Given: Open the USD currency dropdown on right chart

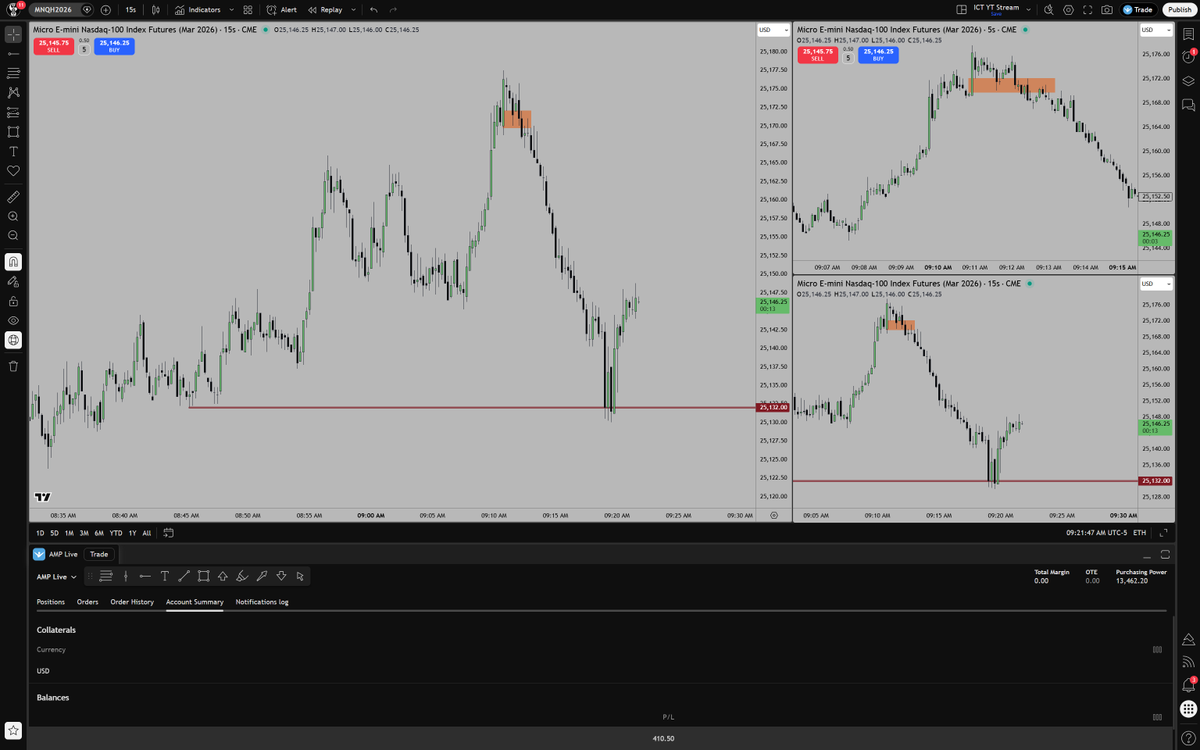Looking at the screenshot, I should click(x=1157, y=30).
